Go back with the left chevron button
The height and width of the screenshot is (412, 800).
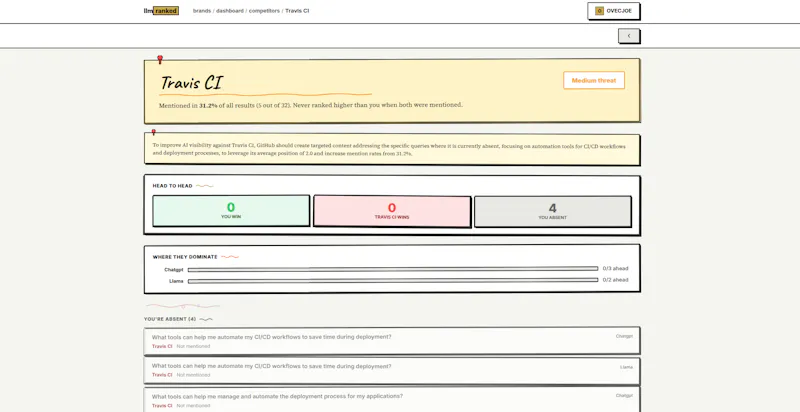click(x=629, y=36)
